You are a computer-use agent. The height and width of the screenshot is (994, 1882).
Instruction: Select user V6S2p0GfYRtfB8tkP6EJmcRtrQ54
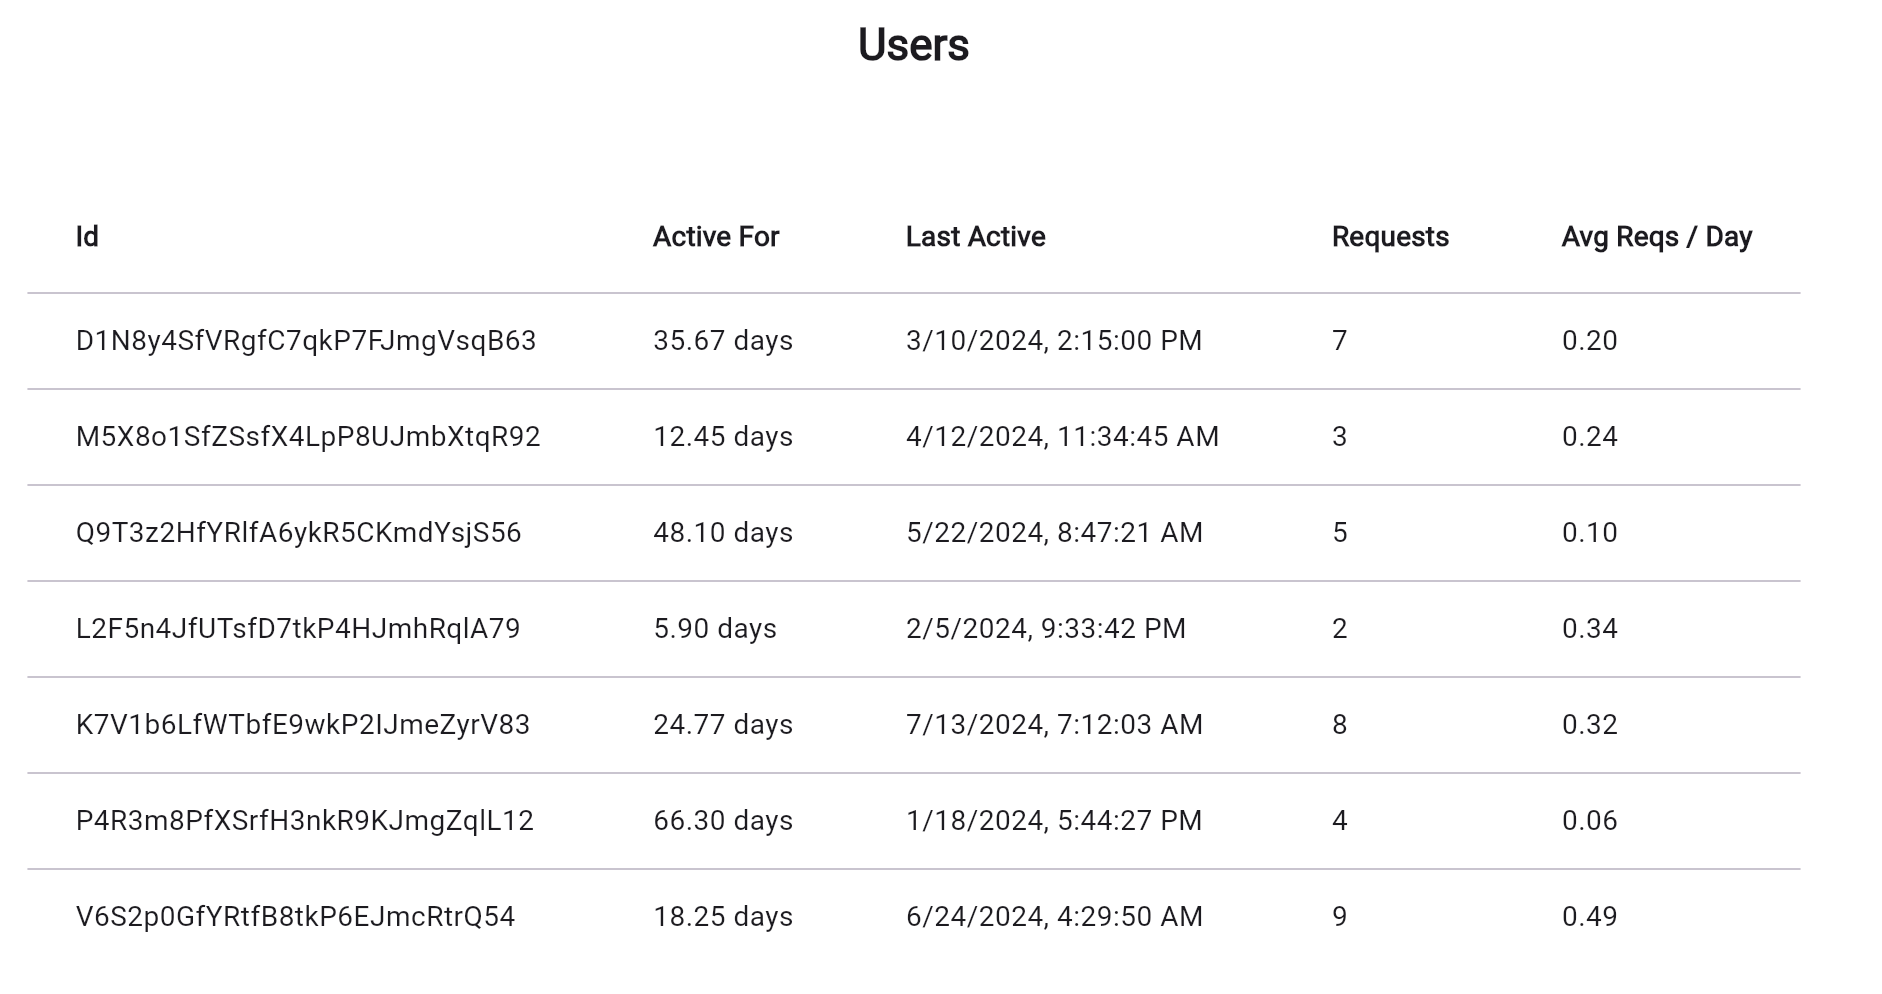pyautogui.click(x=296, y=915)
